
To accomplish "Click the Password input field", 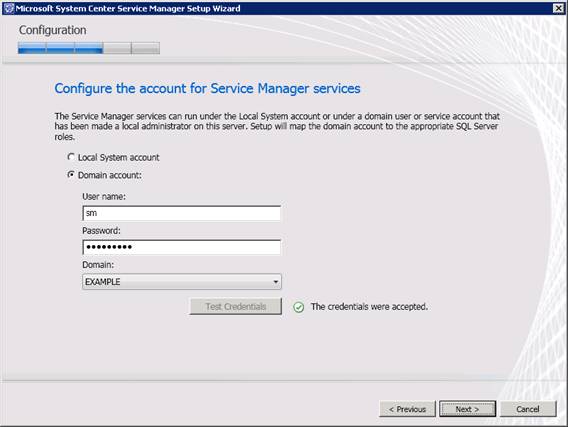I will click(x=181, y=247).
